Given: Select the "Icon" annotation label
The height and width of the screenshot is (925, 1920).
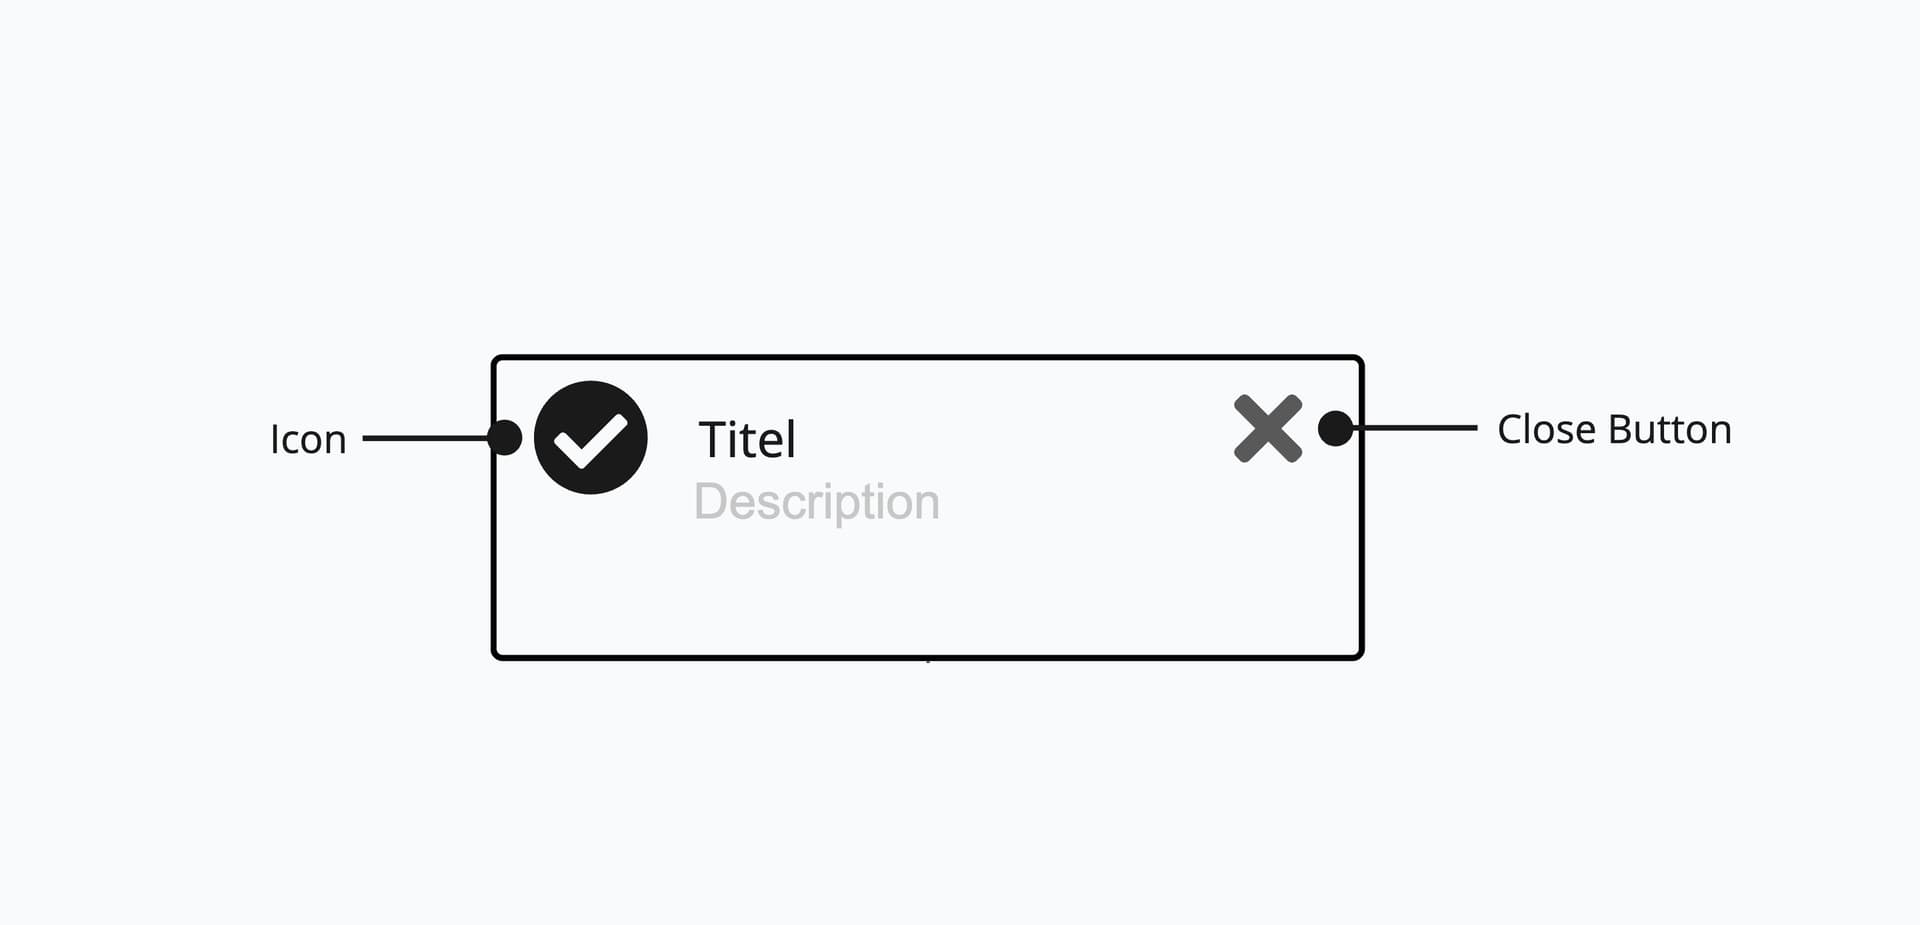Looking at the screenshot, I should click(308, 440).
